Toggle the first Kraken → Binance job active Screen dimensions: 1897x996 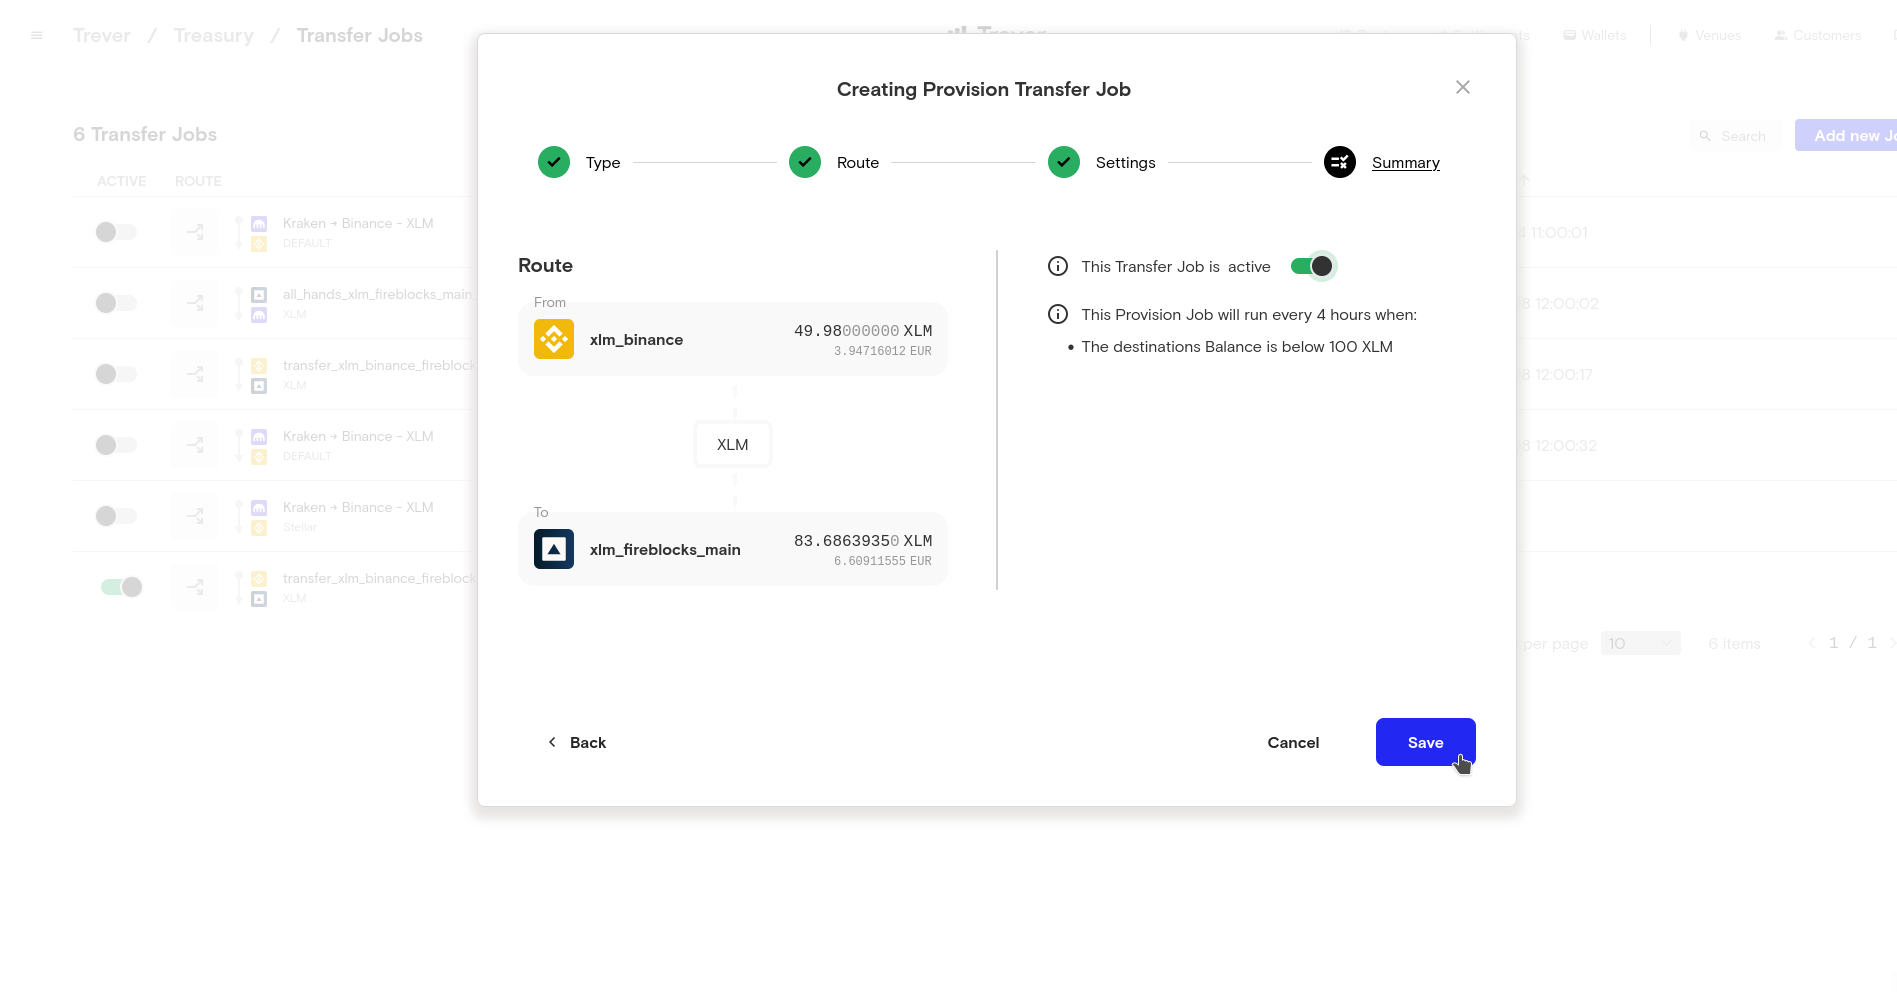coord(116,232)
